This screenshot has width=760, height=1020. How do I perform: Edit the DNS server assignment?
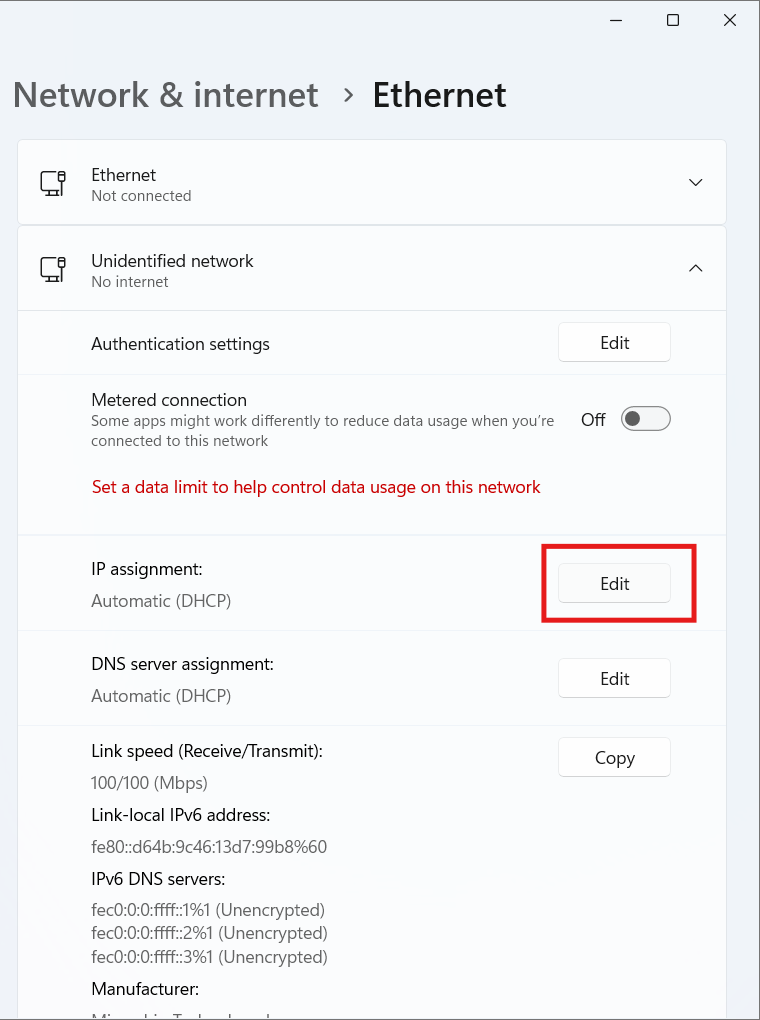coord(614,678)
